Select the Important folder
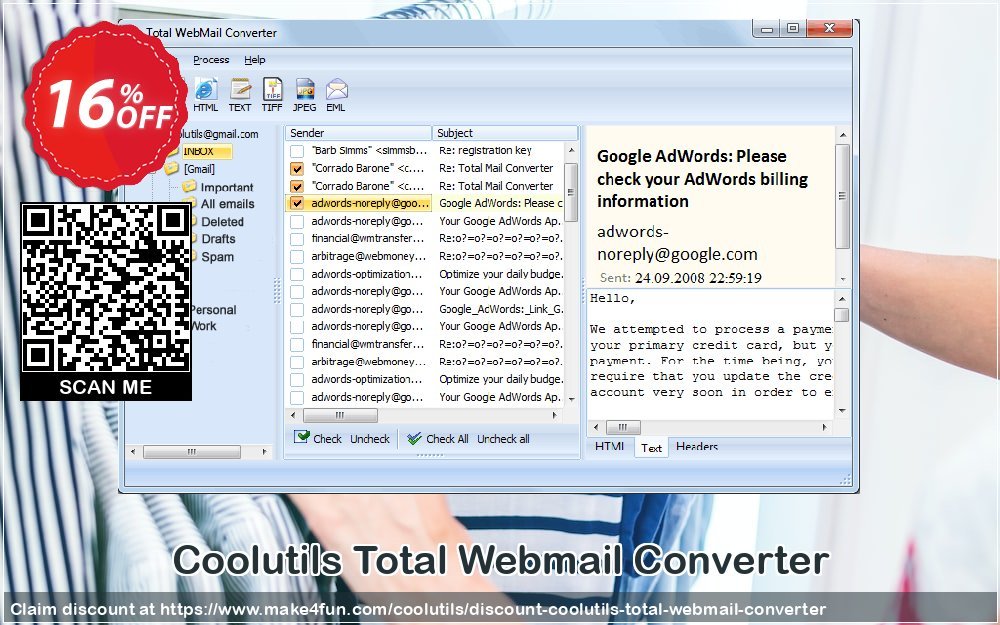Viewport: 1000px width, 625px height. (x=226, y=187)
